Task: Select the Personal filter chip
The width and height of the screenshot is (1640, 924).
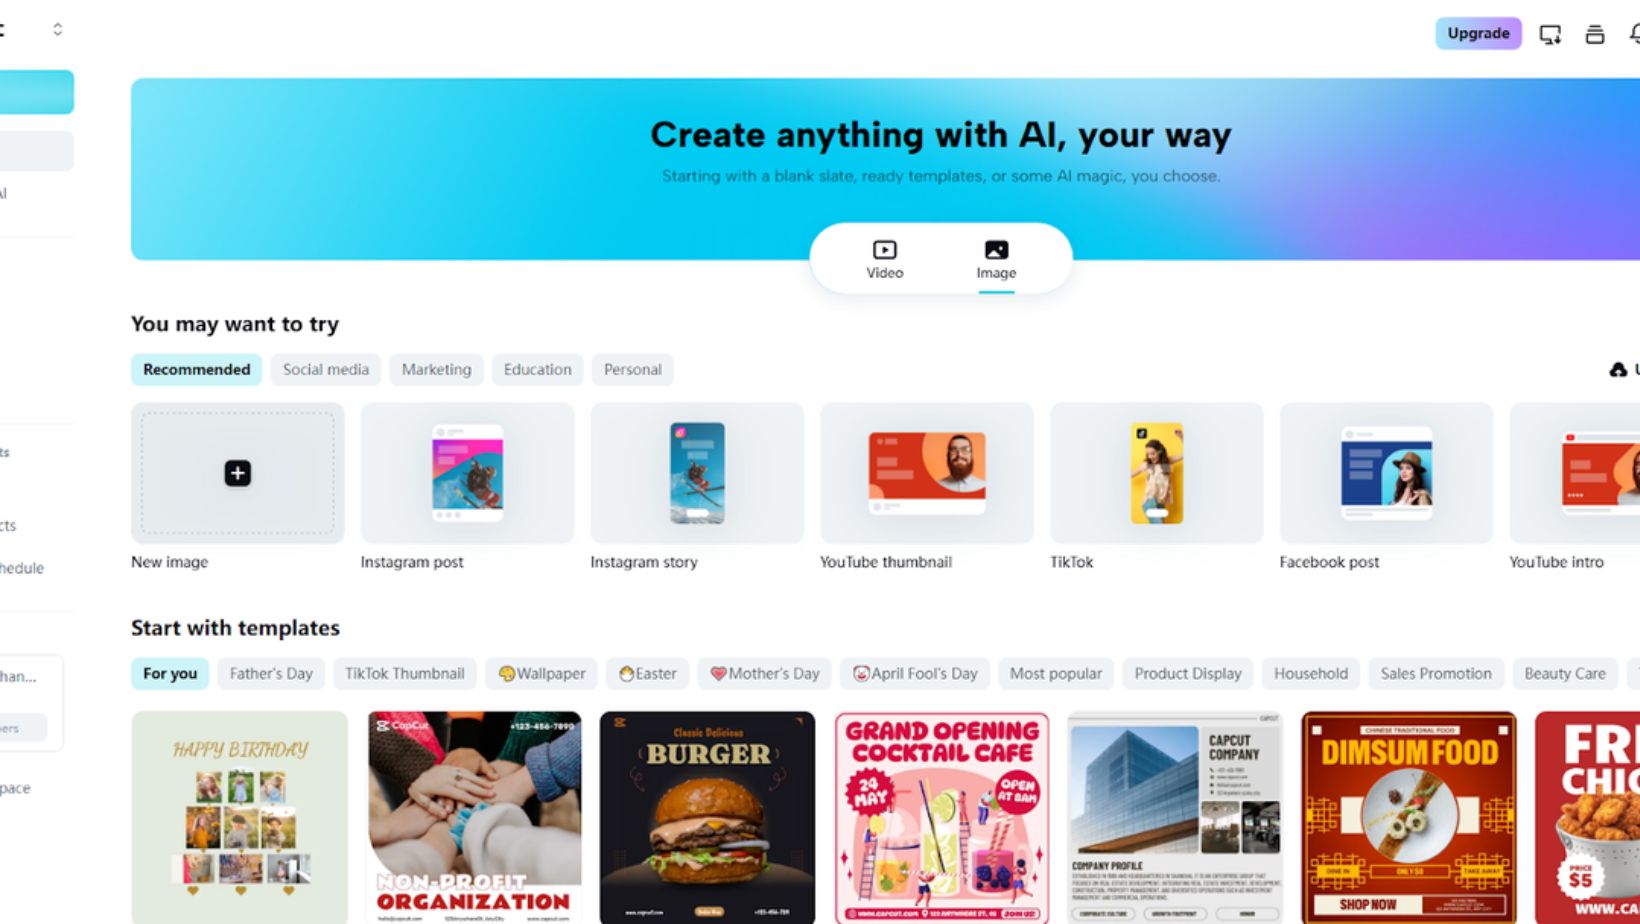Action: [633, 370]
